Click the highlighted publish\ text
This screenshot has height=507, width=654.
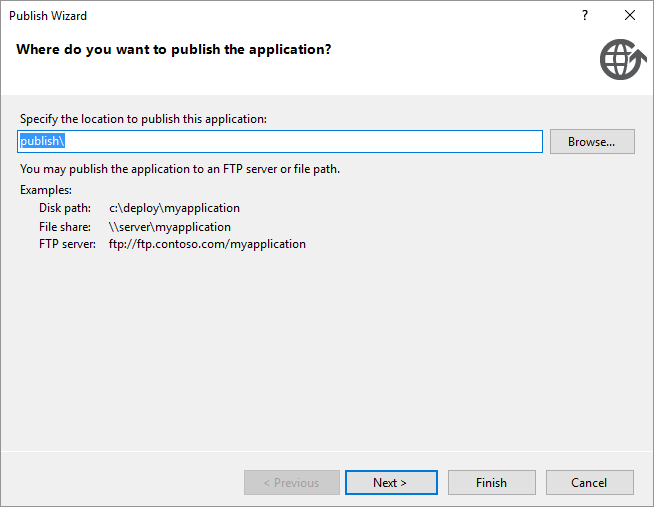(42, 141)
